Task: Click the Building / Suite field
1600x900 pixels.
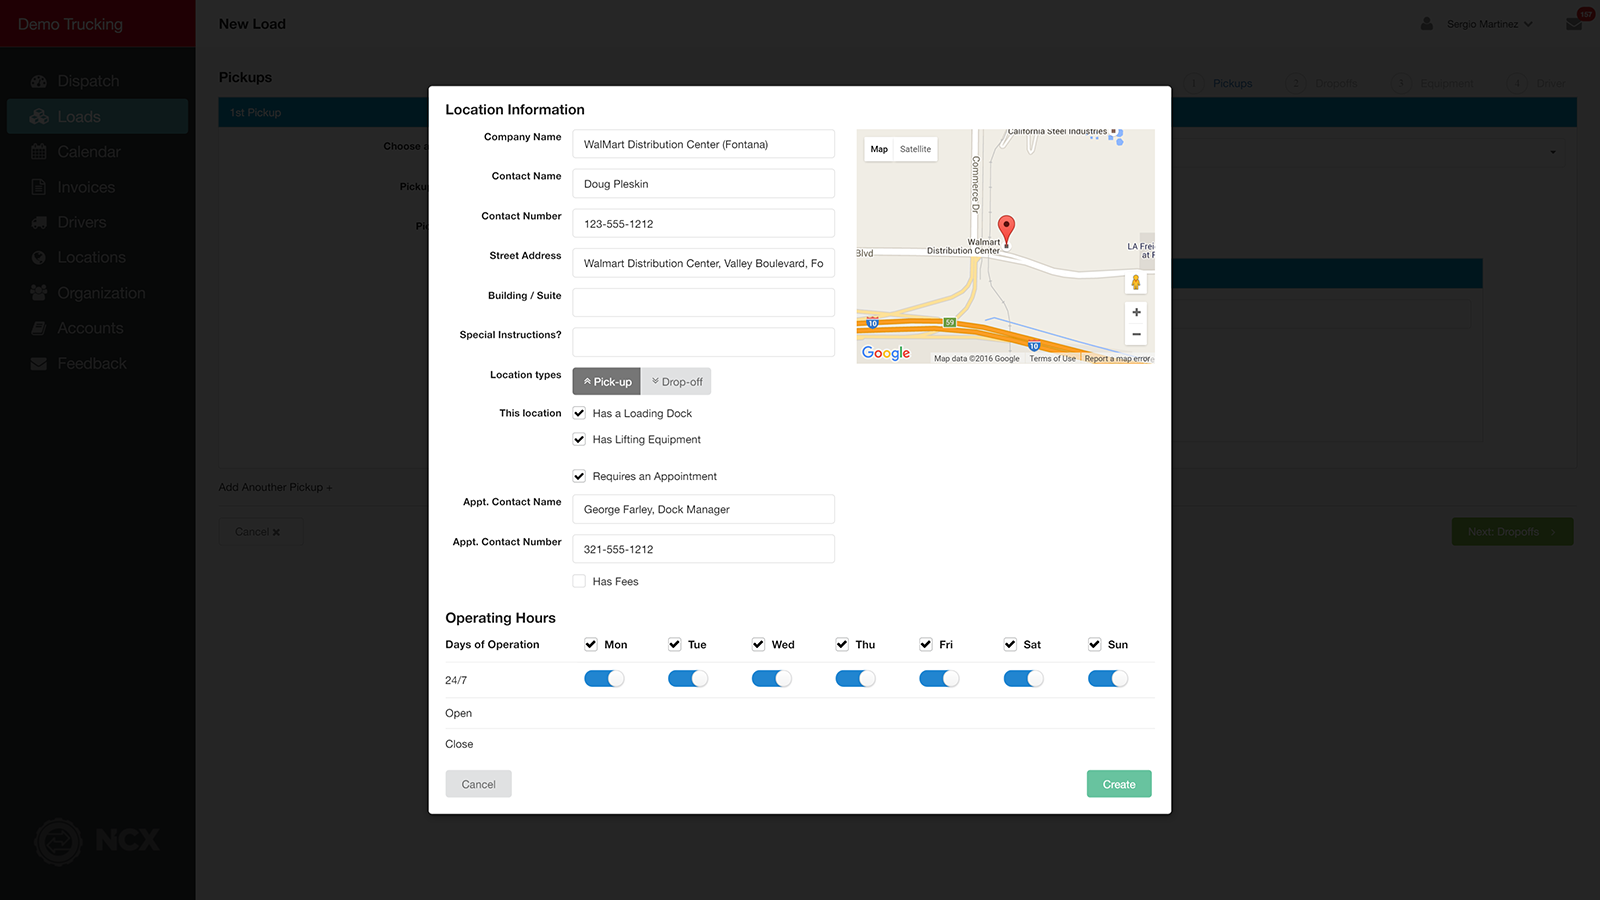Action: pyautogui.click(x=703, y=303)
